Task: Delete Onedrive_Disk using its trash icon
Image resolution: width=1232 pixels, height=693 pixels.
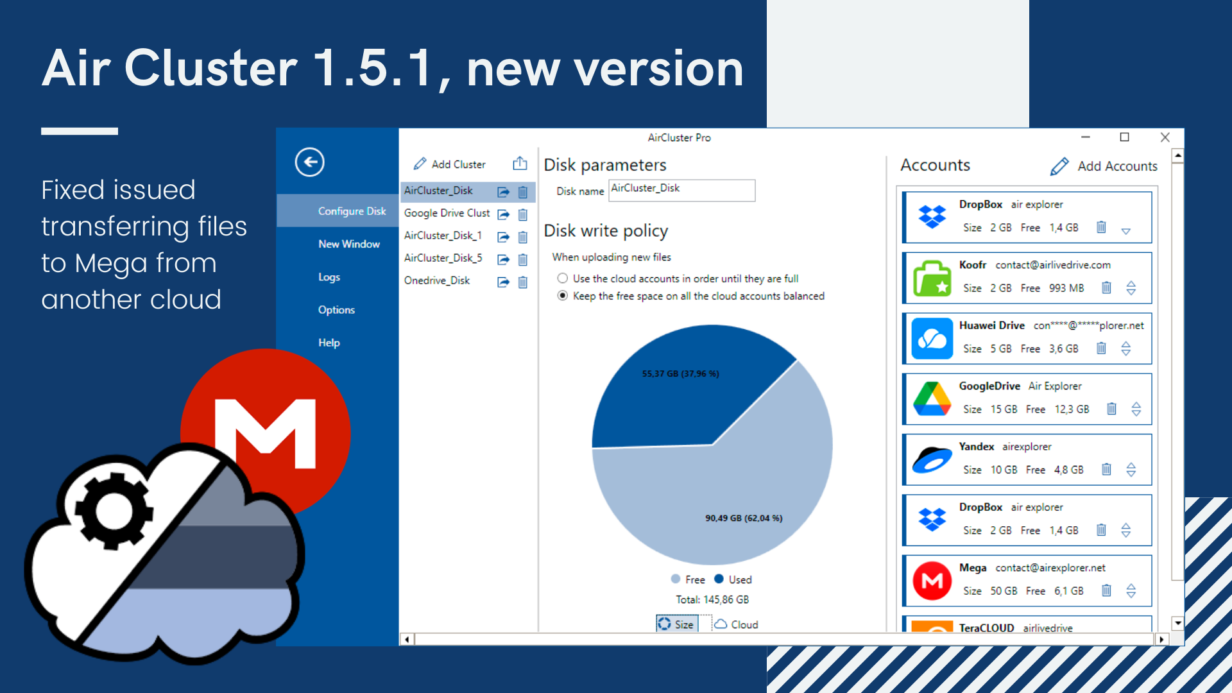Action: (522, 282)
